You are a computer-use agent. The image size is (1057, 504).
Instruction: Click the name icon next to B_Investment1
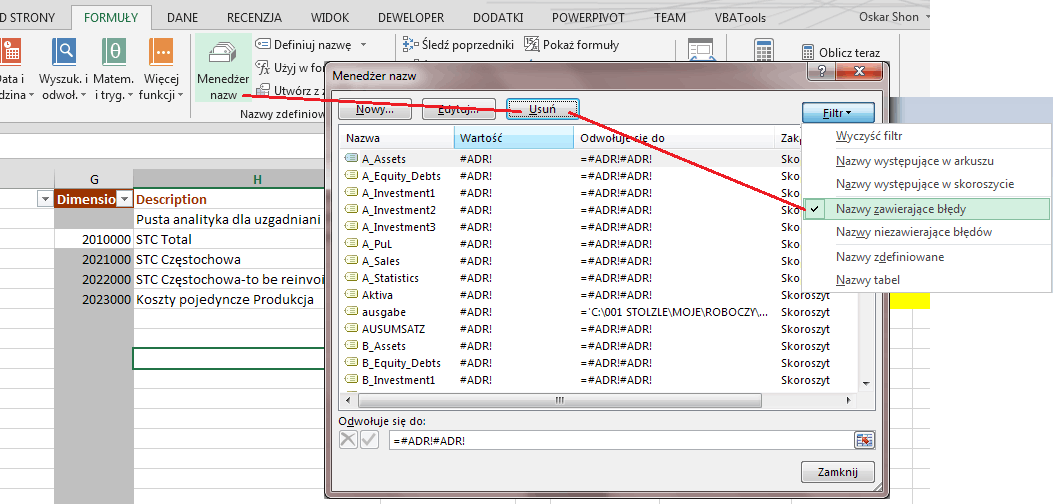pyautogui.click(x=351, y=379)
